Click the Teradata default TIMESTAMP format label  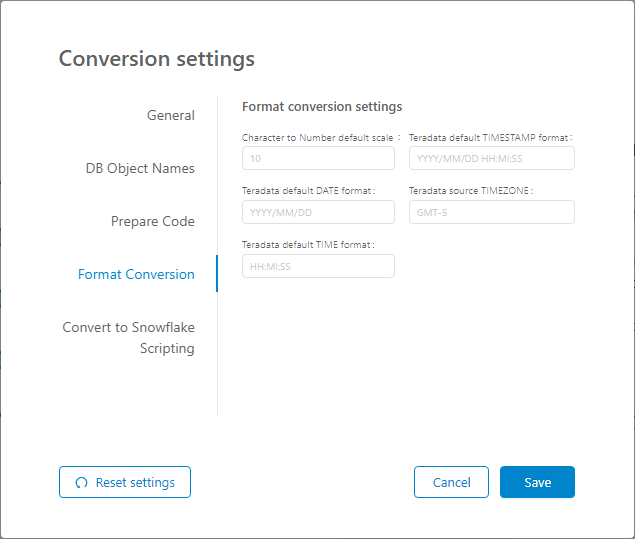490,137
